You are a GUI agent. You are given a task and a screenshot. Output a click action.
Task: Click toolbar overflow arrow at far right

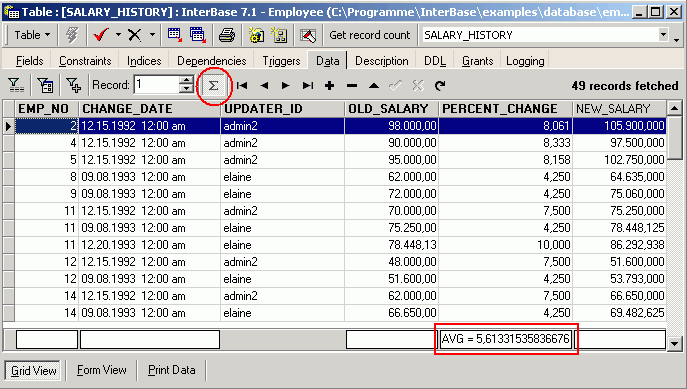click(677, 40)
